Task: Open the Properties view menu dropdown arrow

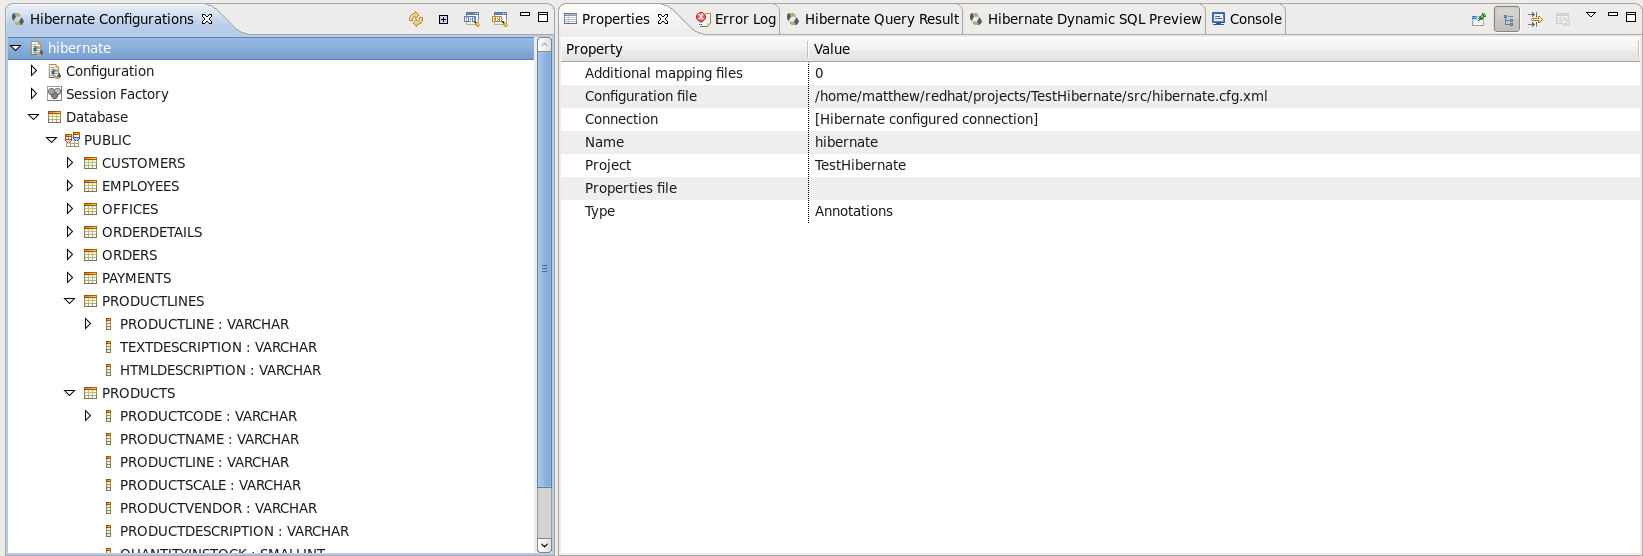Action: (1591, 15)
